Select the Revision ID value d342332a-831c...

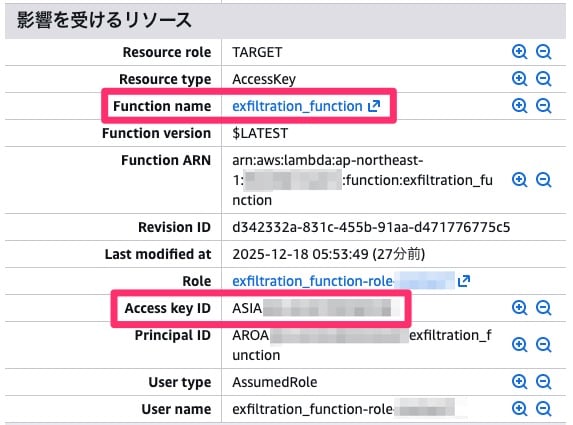click(371, 227)
